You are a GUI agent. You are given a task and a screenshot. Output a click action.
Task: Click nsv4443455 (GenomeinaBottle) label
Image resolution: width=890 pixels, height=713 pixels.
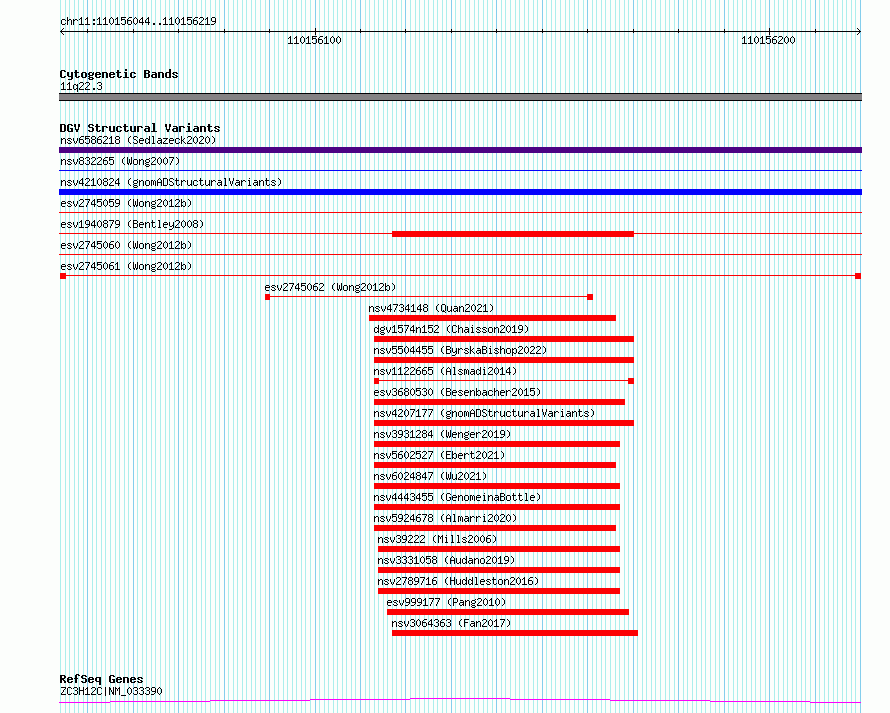(x=457, y=497)
